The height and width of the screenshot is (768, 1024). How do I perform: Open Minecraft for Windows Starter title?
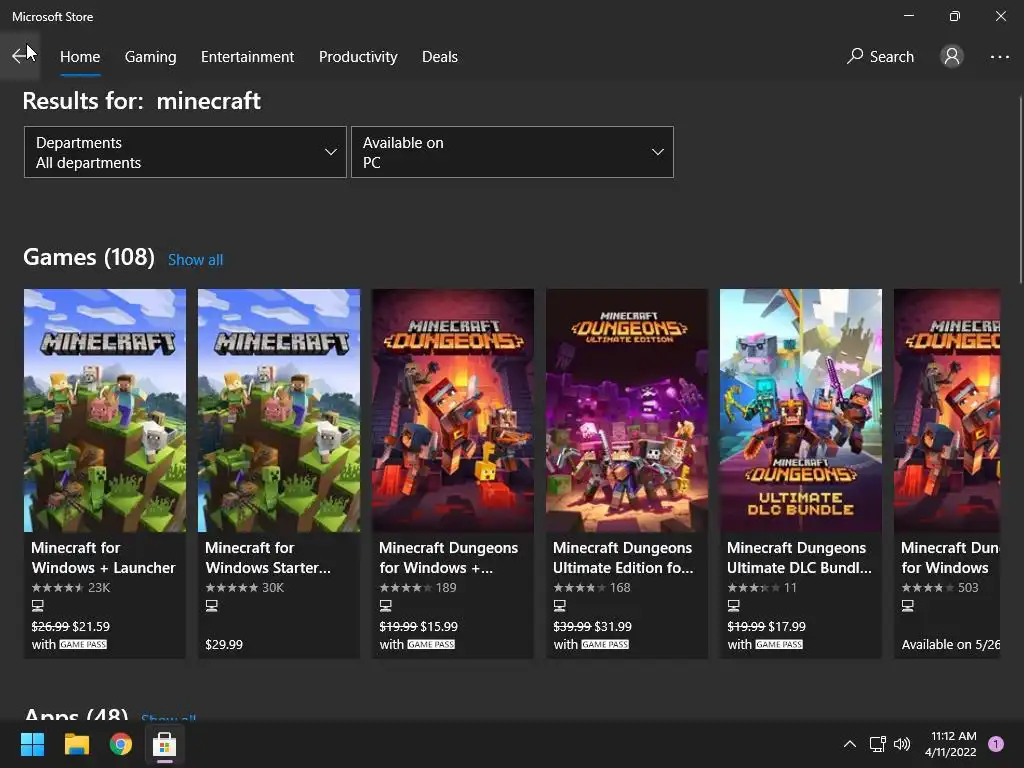(x=268, y=558)
